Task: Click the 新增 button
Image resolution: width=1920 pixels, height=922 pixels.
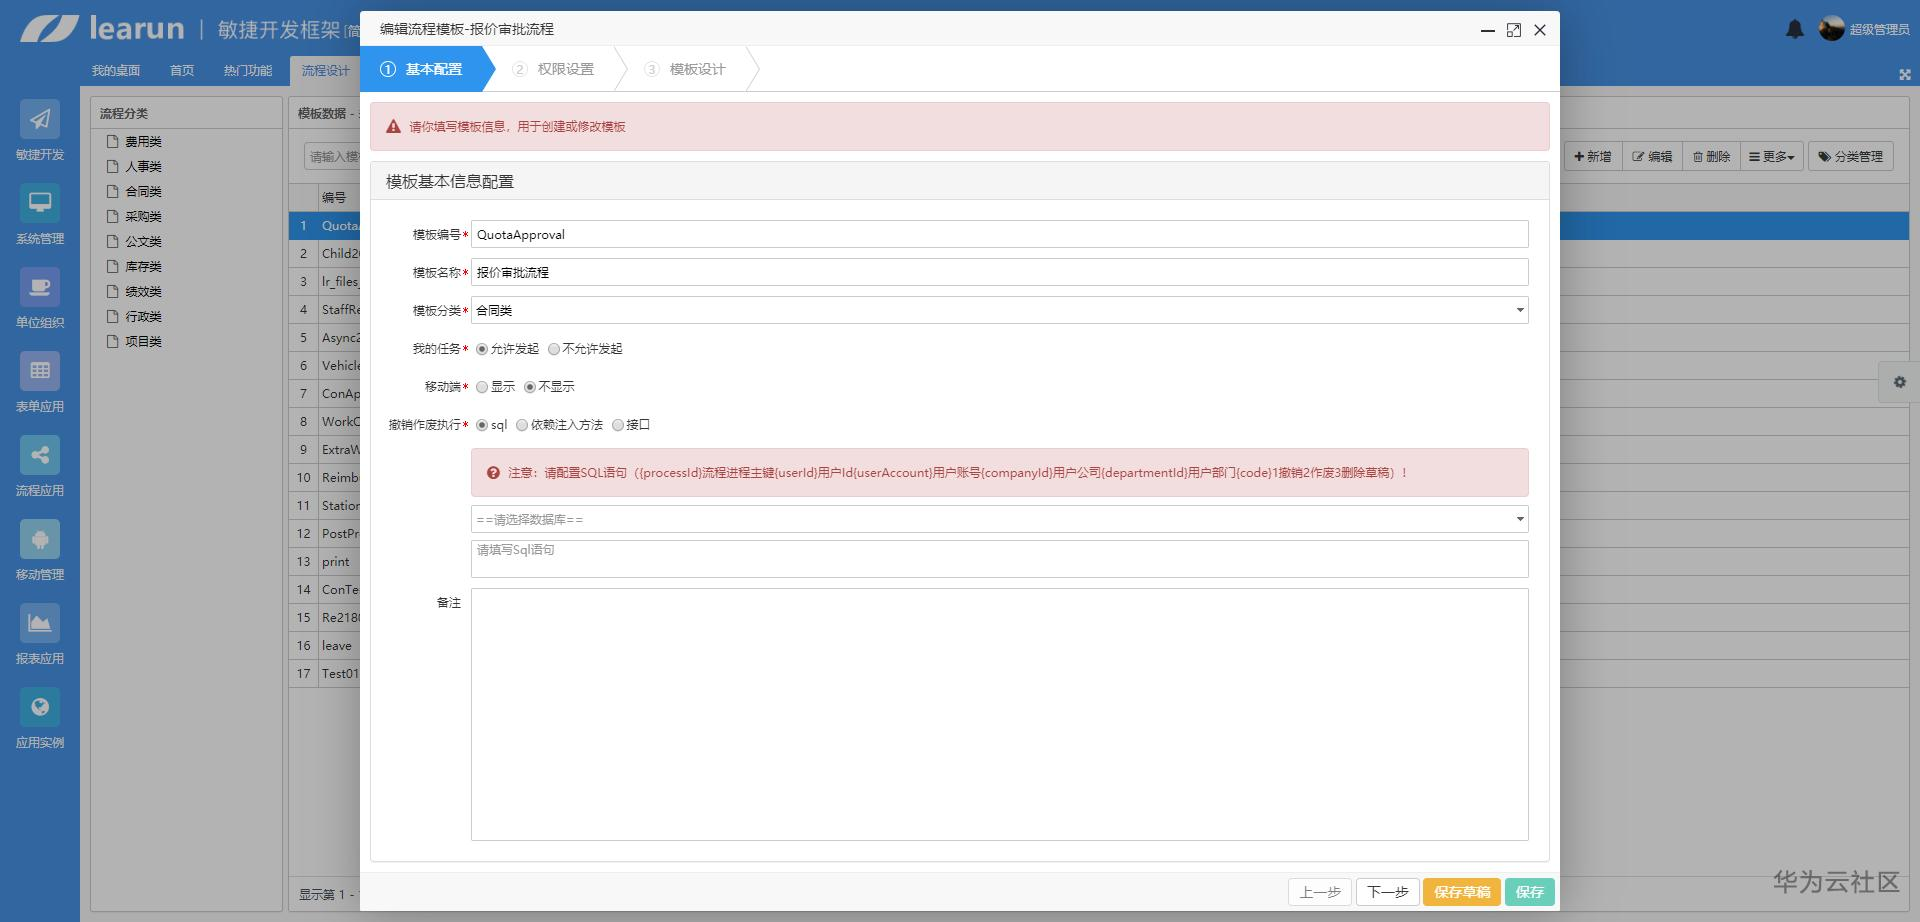Action: [1593, 157]
